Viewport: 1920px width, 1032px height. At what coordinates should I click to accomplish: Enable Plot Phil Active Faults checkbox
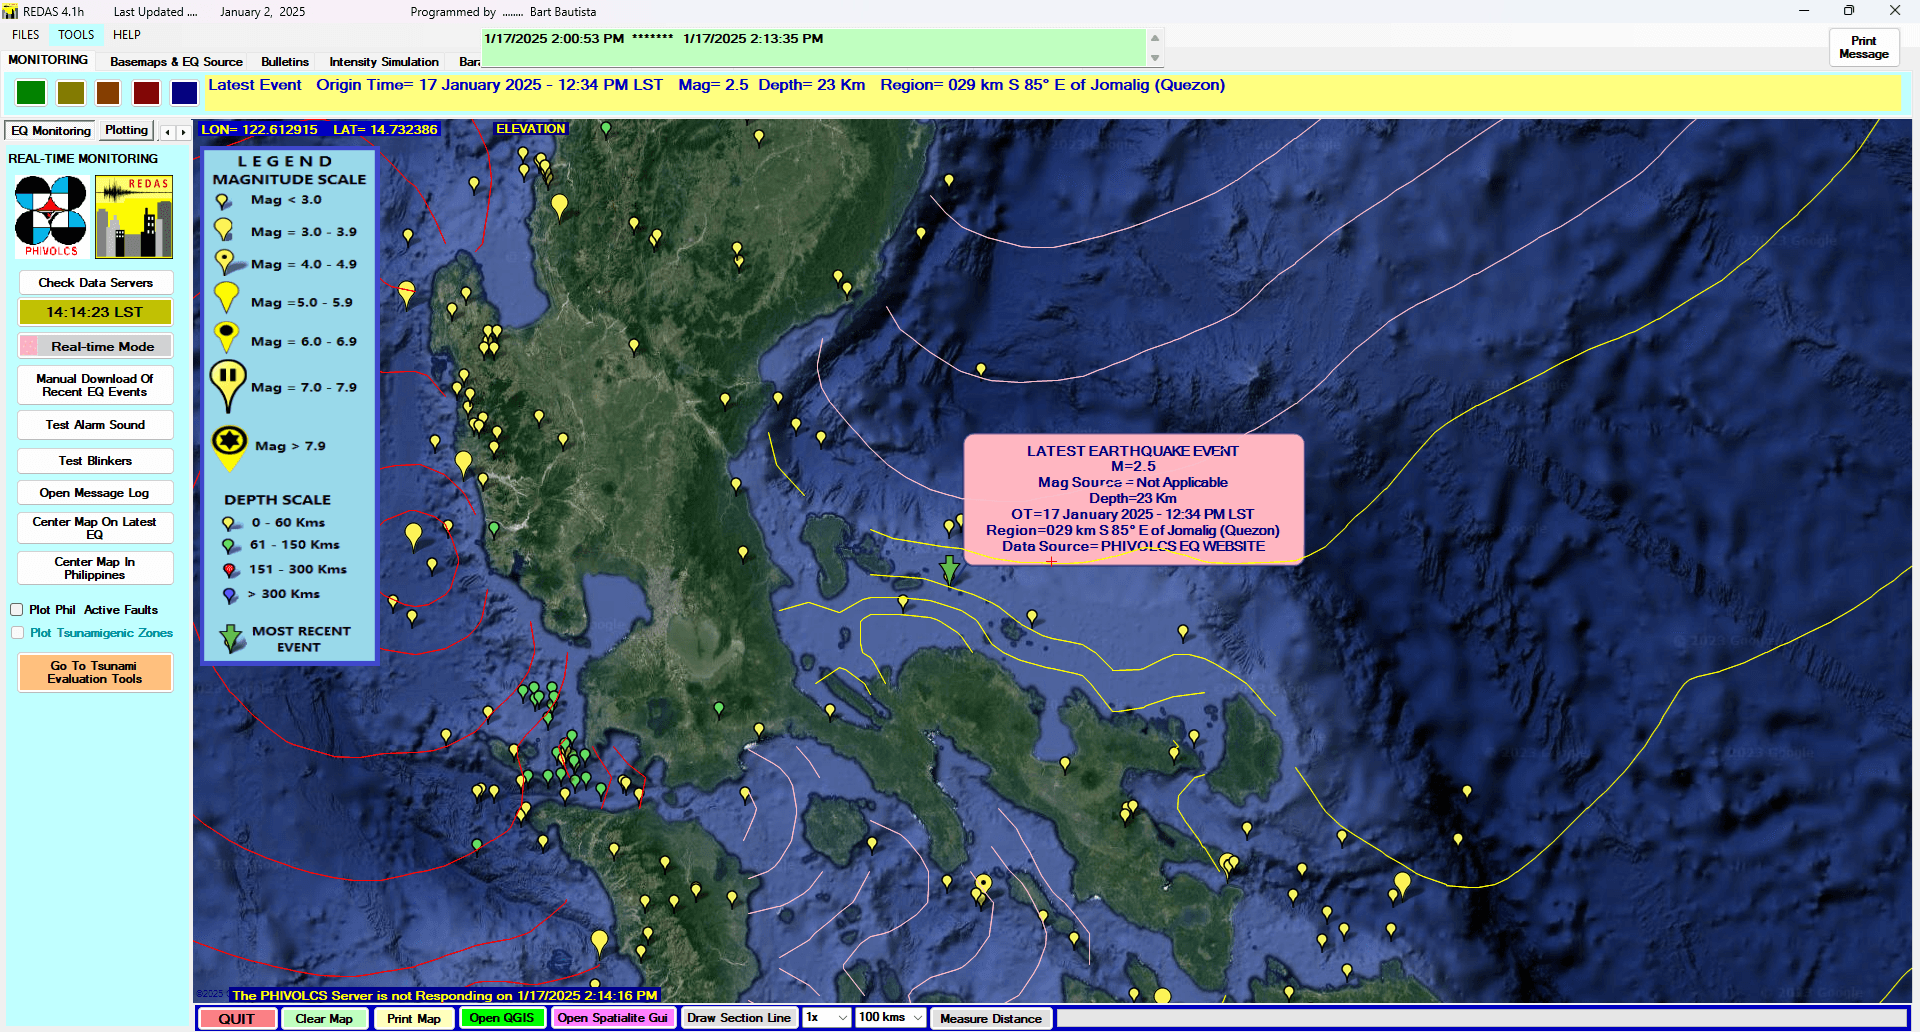pos(17,610)
